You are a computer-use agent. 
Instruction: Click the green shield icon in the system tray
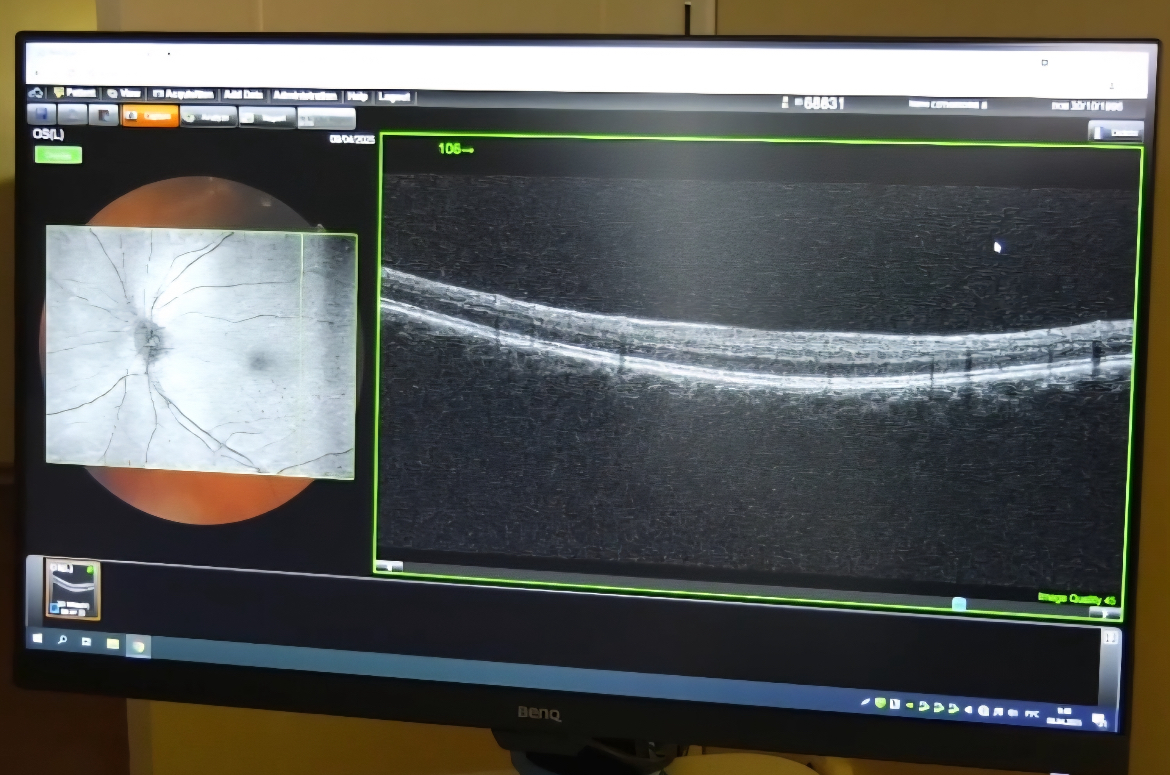880,703
